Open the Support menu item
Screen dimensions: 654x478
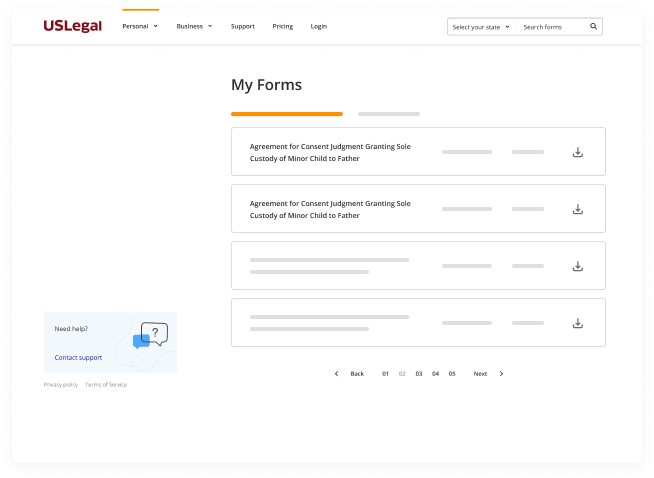click(x=242, y=26)
